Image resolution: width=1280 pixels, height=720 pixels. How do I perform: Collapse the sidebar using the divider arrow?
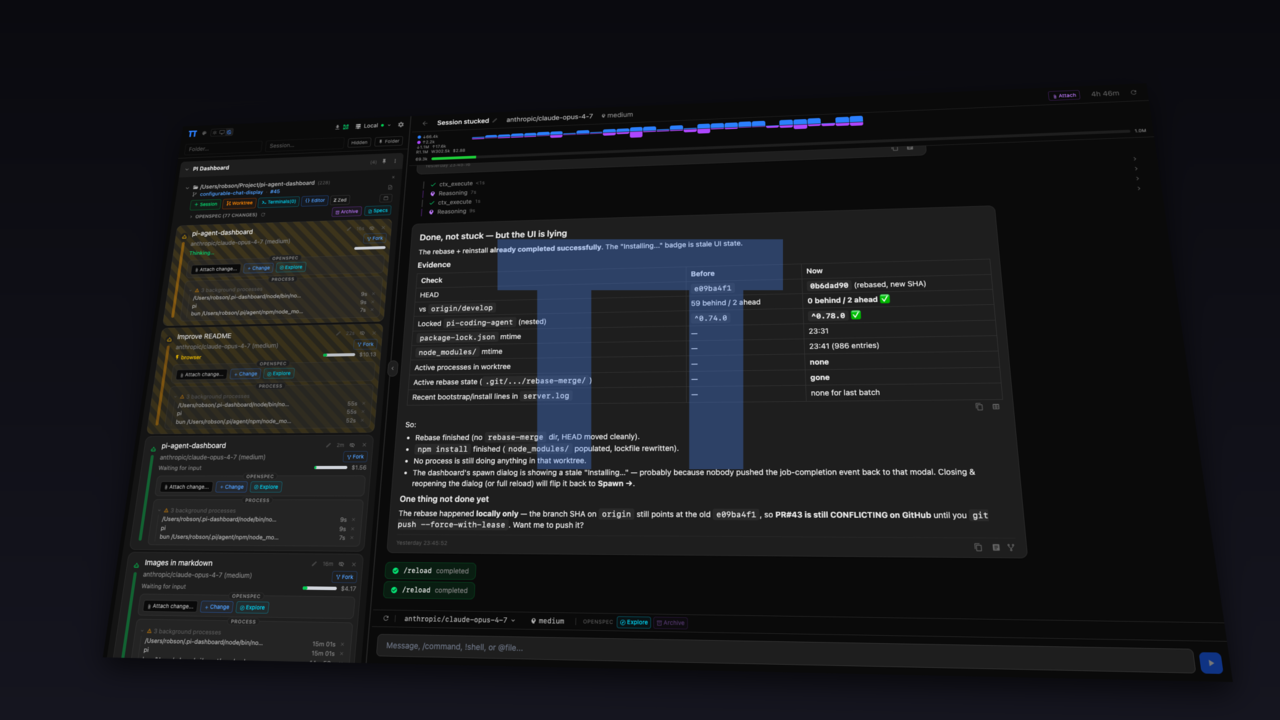click(392, 368)
